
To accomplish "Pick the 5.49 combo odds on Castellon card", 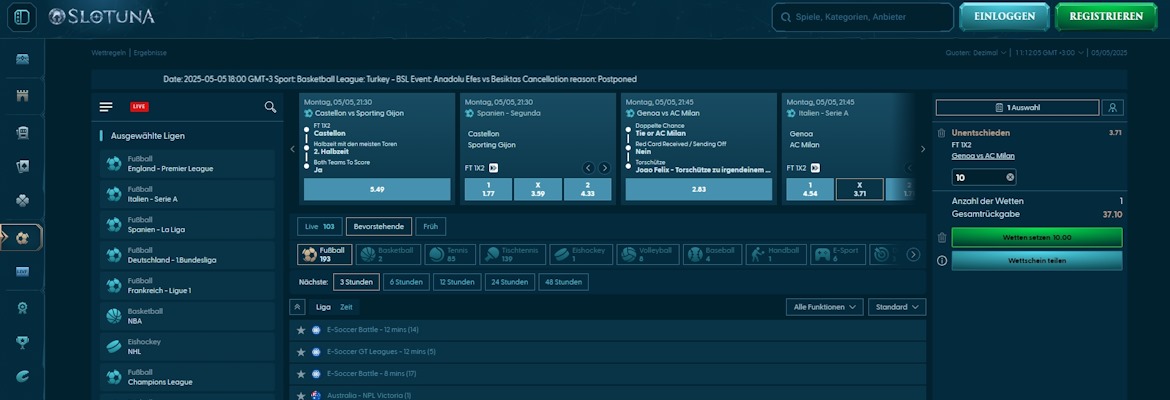I will [377, 190].
